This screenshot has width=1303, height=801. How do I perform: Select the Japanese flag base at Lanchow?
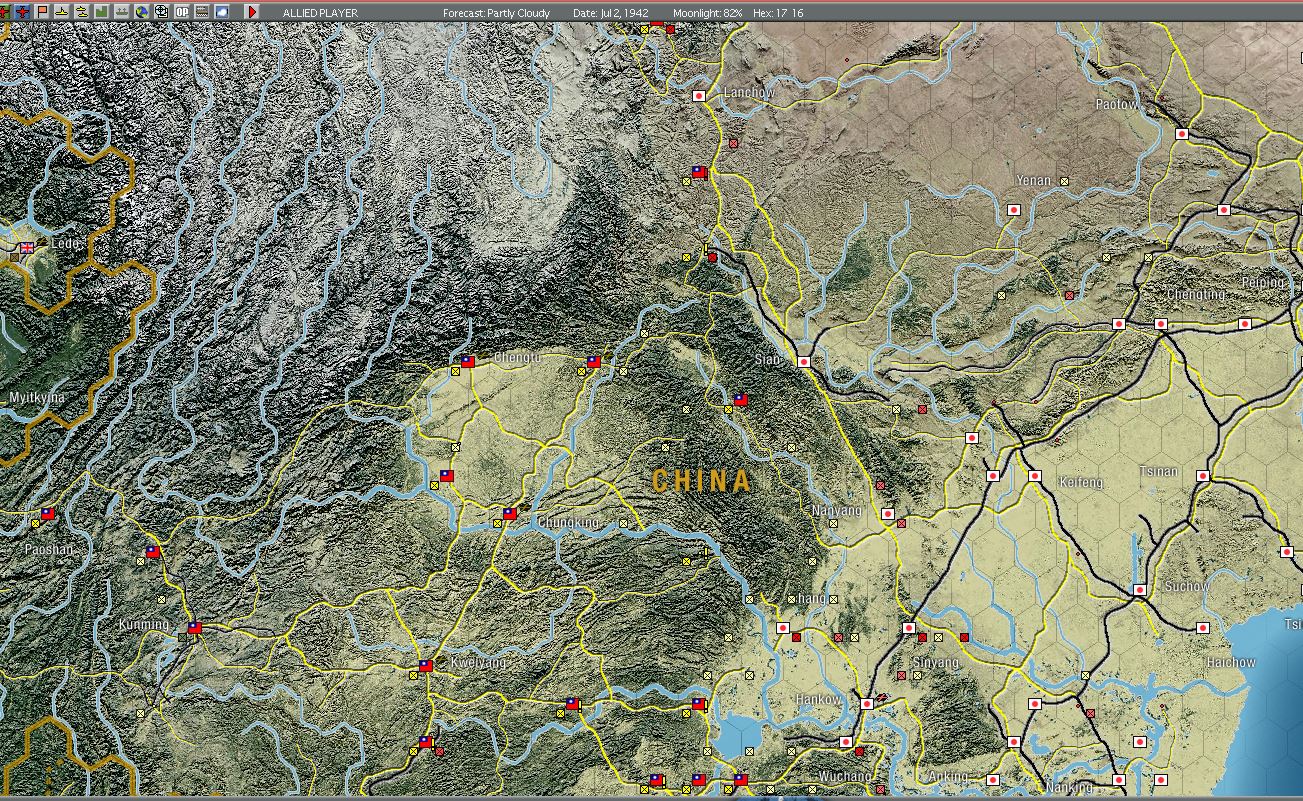click(x=700, y=96)
